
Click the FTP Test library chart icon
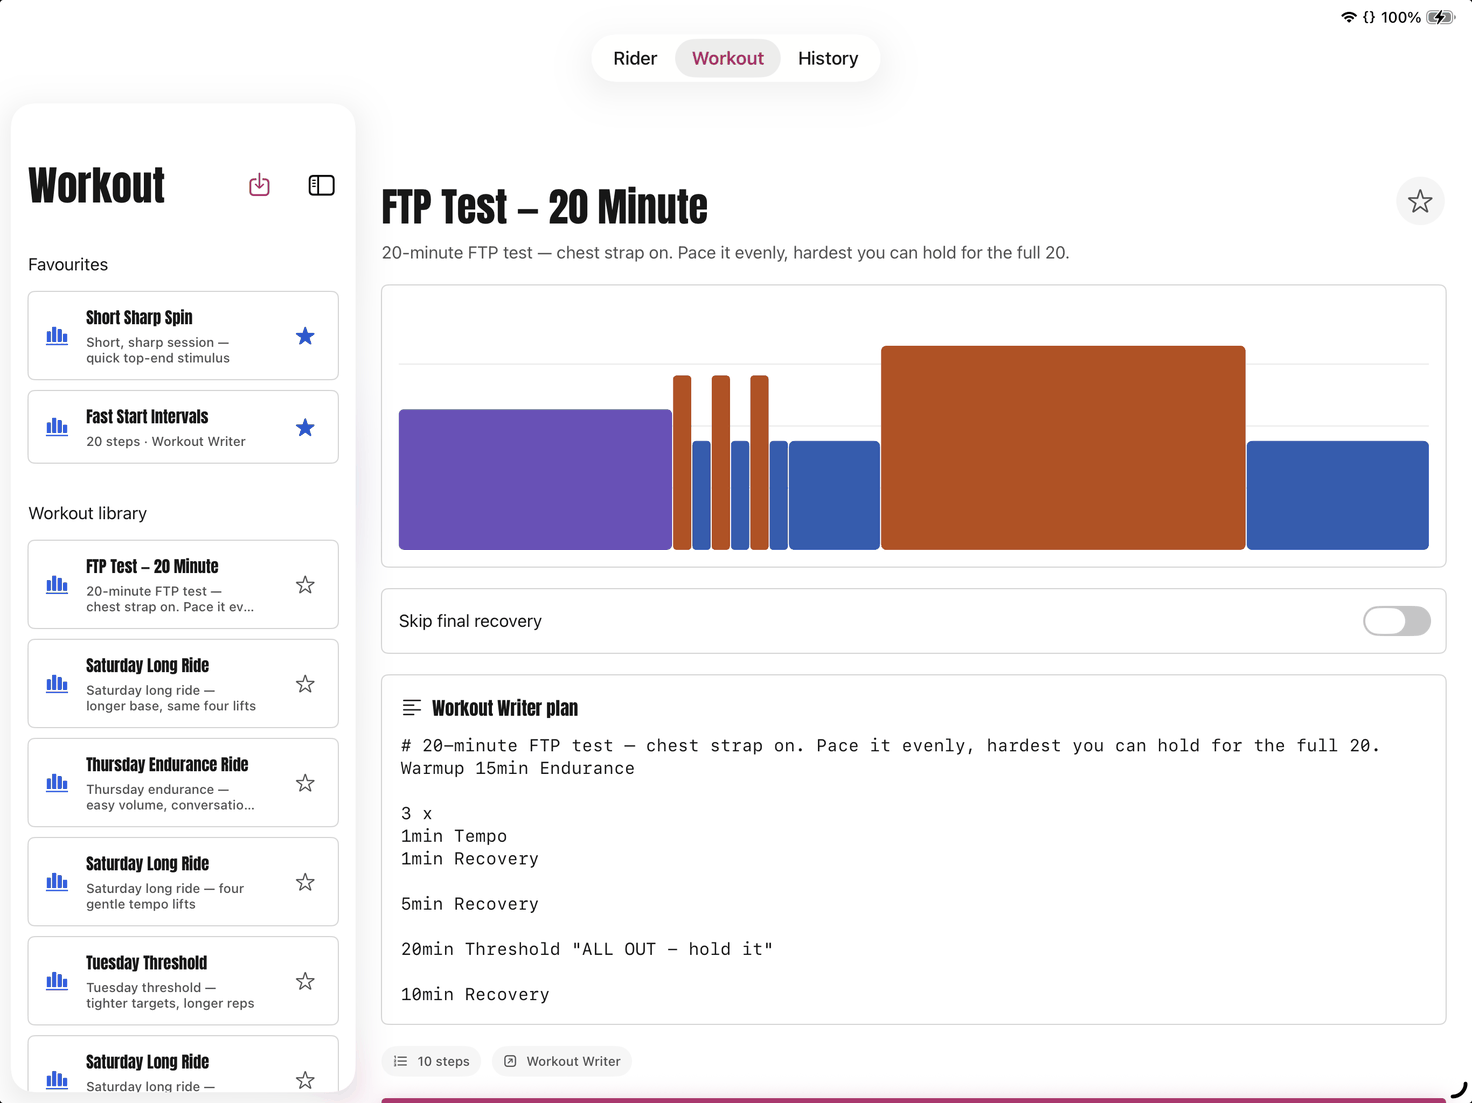pos(57,584)
